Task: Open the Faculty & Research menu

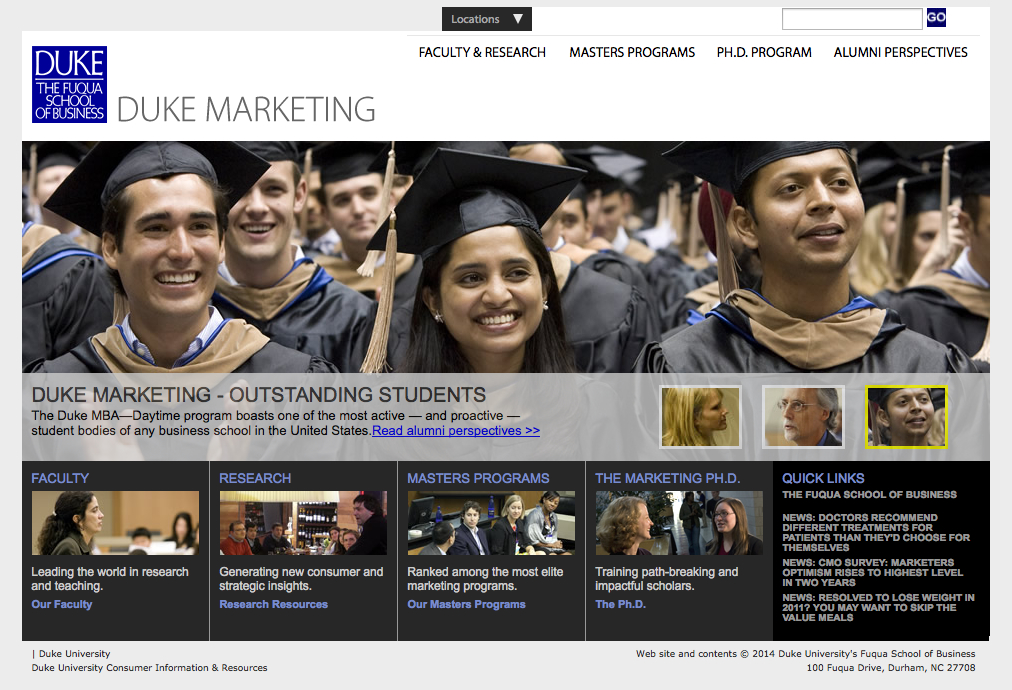Action: point(482,52)
